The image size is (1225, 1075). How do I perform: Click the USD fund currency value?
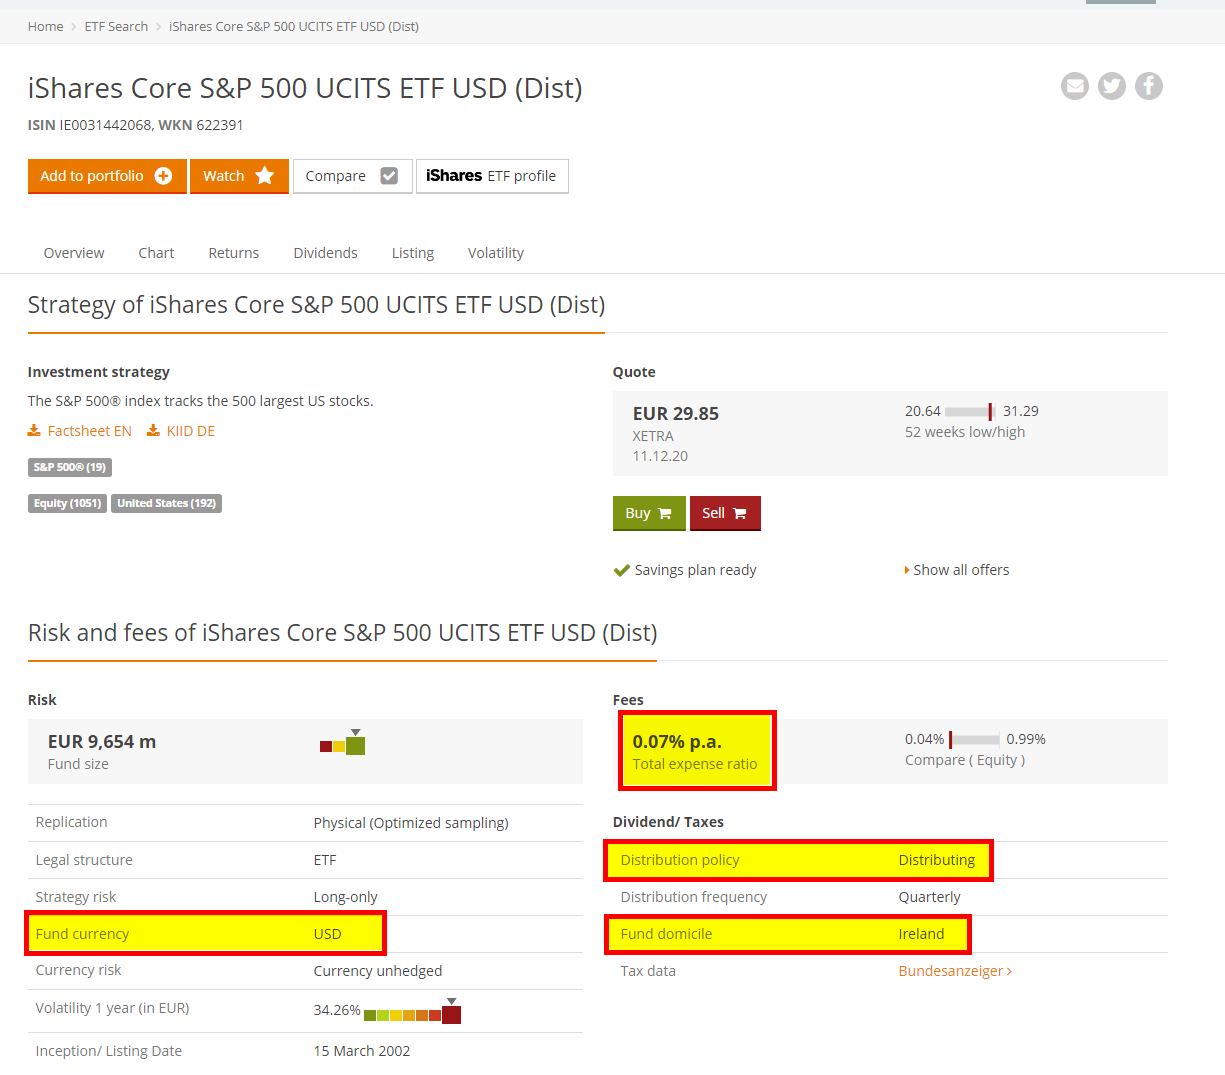pos(327,934)
